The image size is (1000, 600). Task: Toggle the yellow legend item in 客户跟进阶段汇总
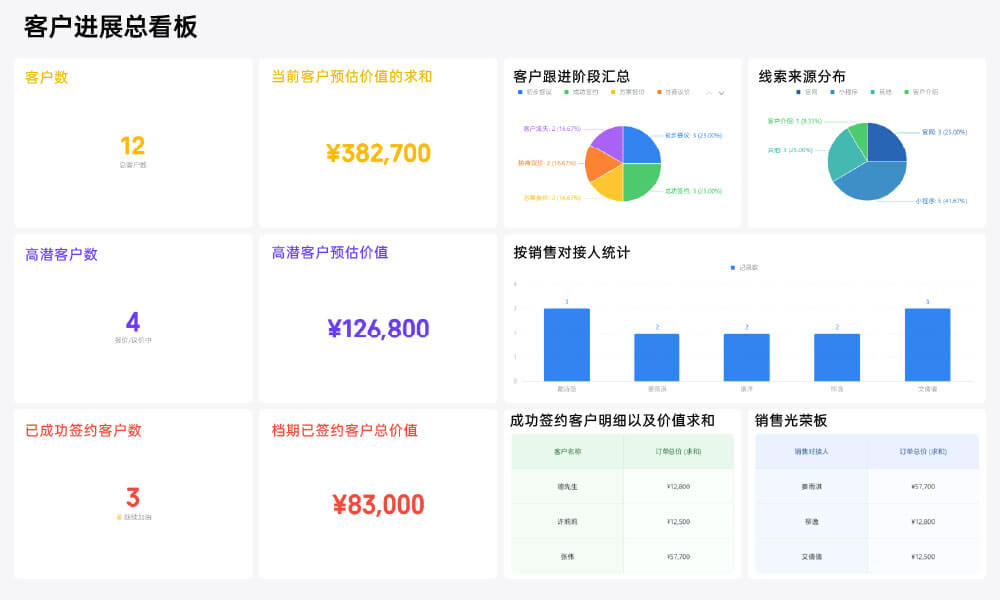tap(628, 92)
